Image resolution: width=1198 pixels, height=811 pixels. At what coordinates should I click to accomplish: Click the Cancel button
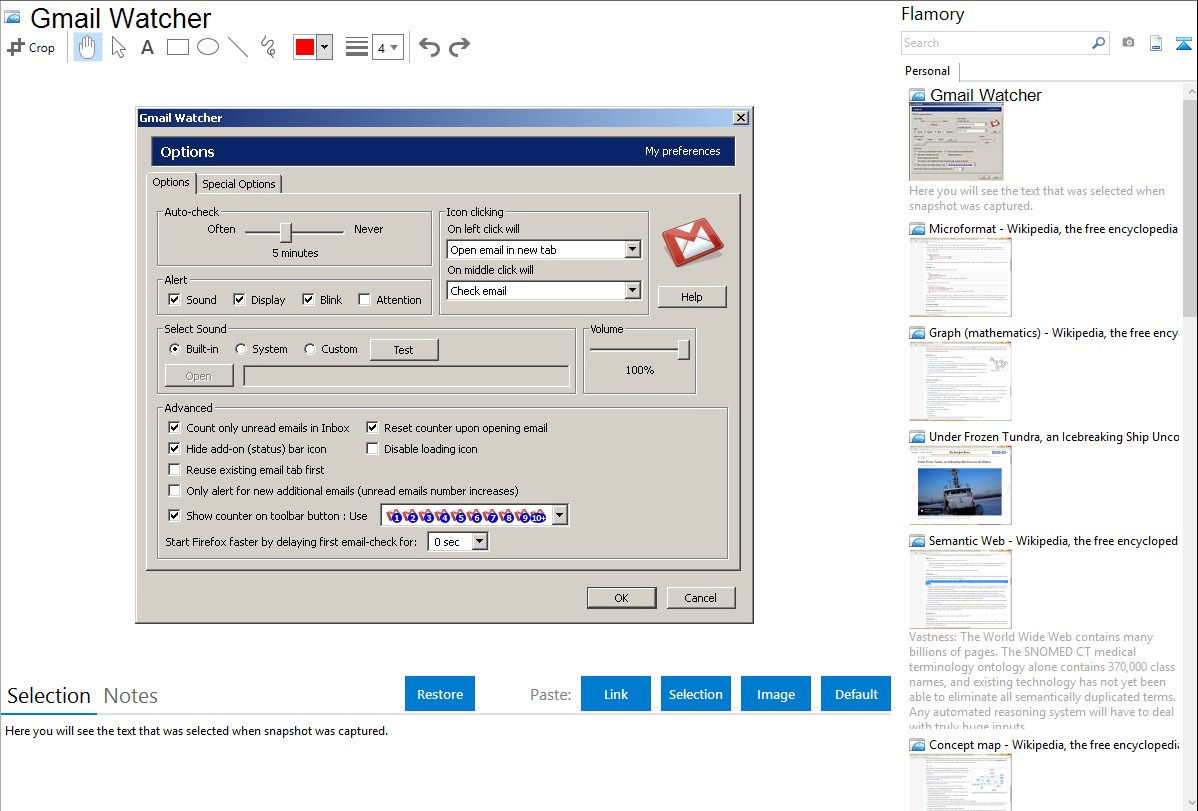point(701,598)
